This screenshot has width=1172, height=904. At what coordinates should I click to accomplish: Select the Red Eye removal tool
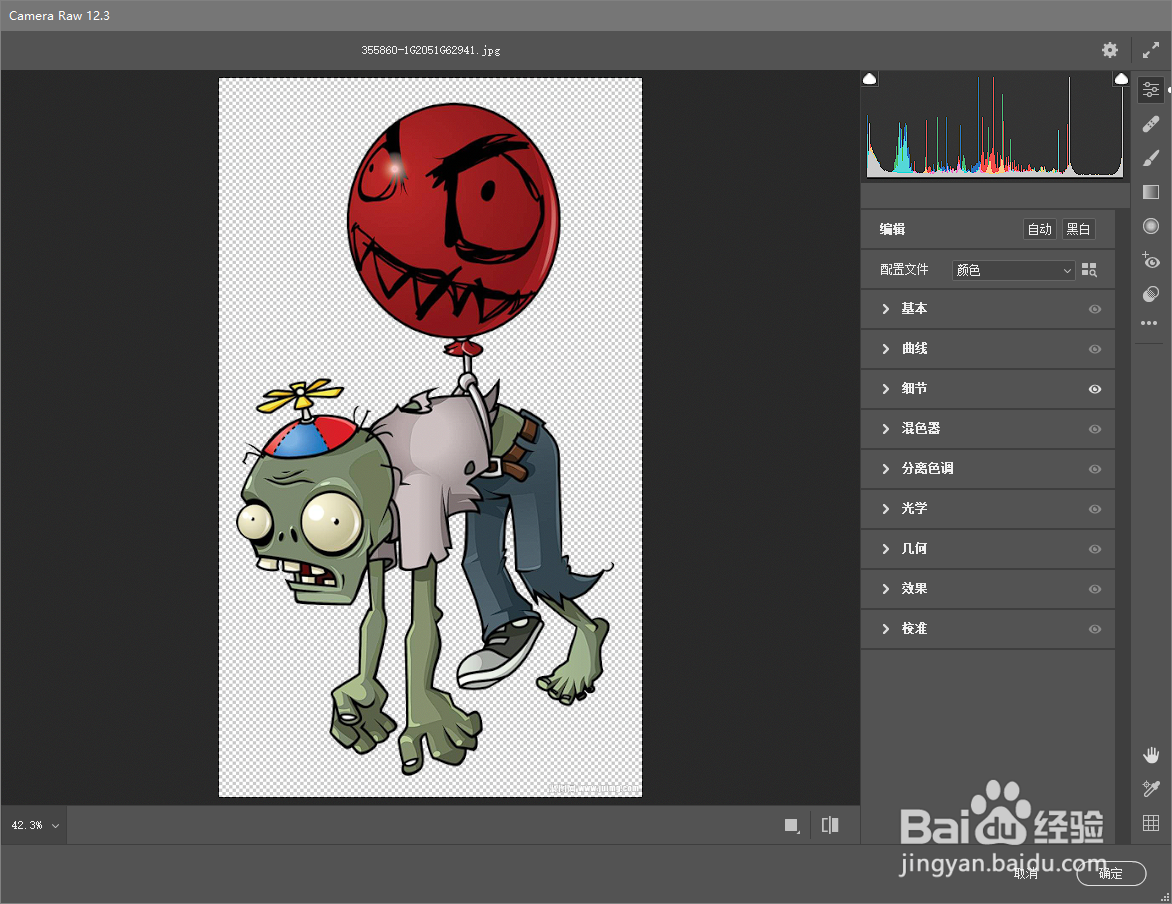(1151, 260)
